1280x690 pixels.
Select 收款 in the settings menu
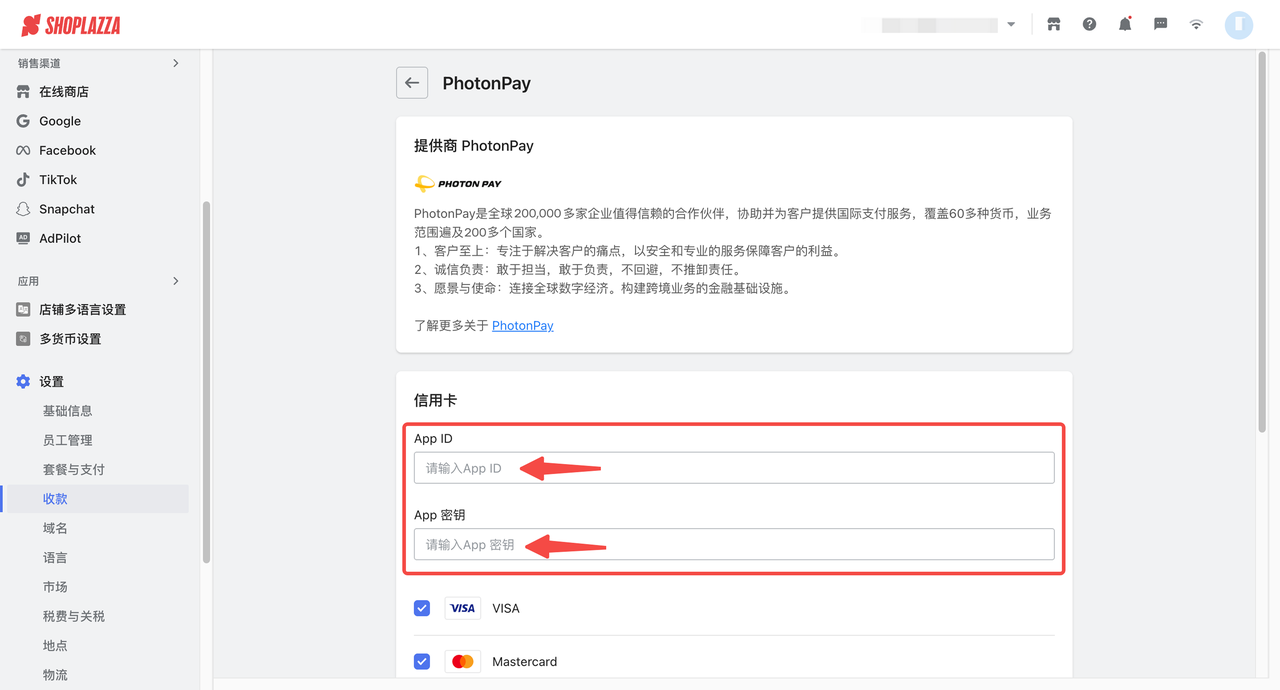tap(55, 498)
